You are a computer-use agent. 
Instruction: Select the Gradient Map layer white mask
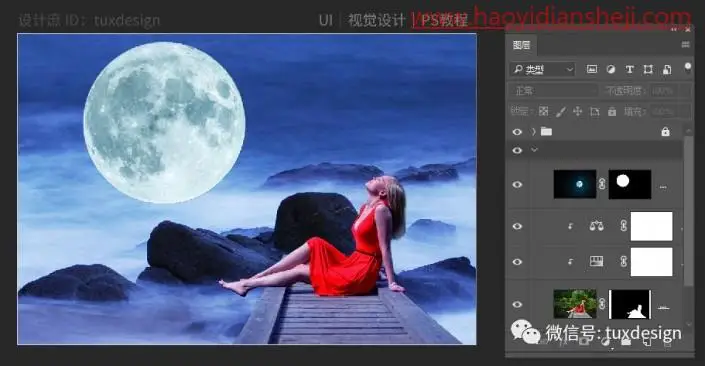[651, 261]
